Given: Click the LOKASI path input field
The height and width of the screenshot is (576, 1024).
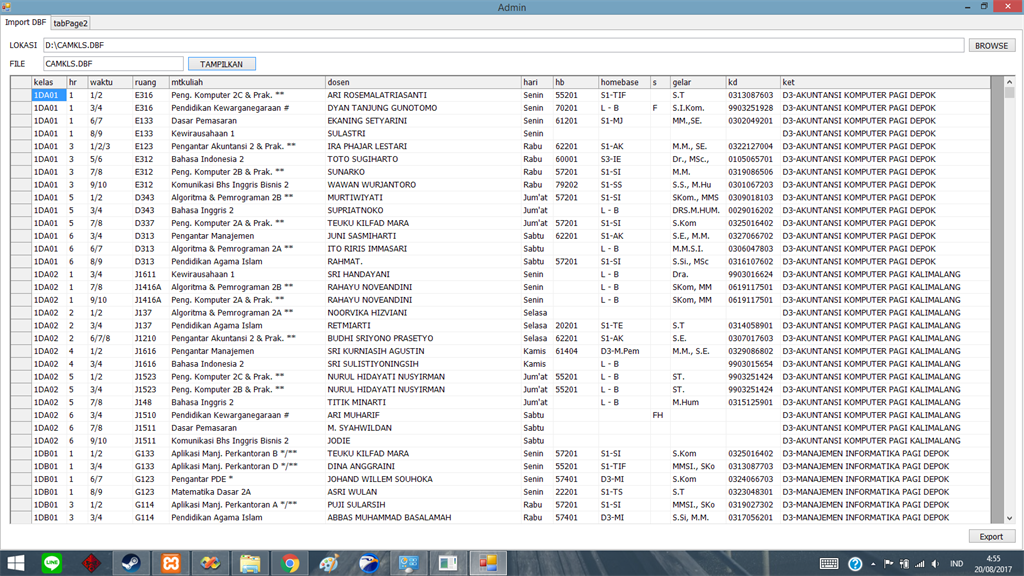Looking at the screenshot, I should pos(504,45).
